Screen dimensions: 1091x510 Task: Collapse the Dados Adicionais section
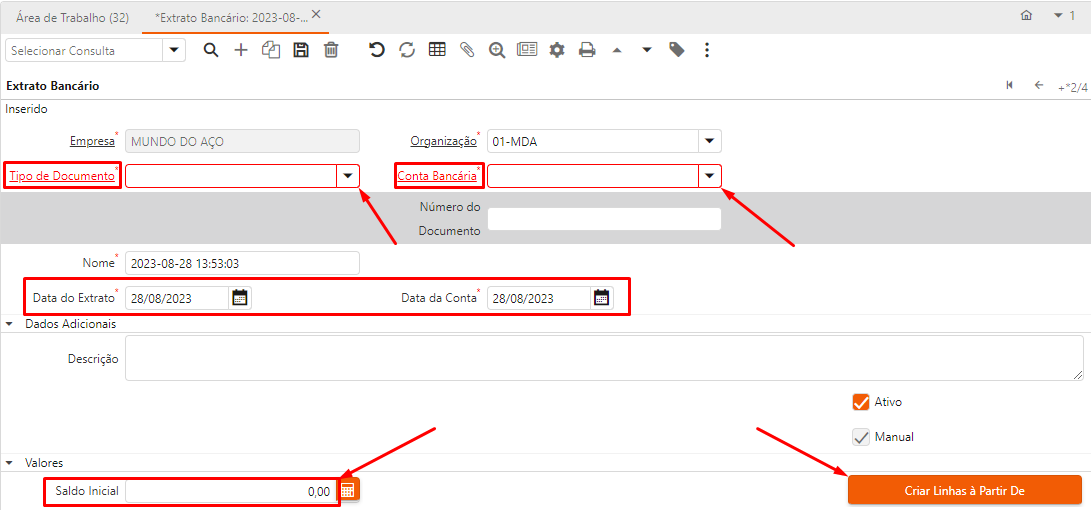pos(10,324)
